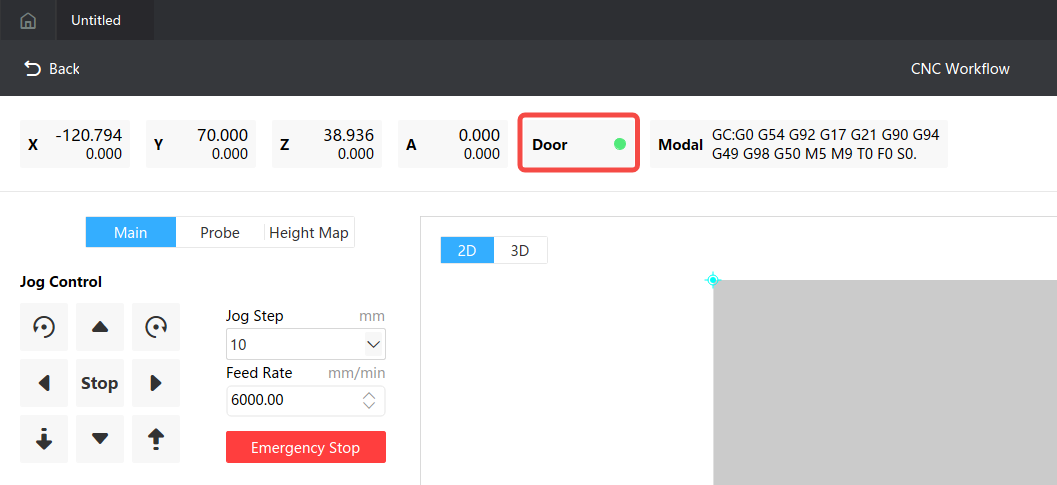The height and width of the screenshot is (485, 1057).
Task: Switch canvas to 3D view
Action: tap(520, 250)
